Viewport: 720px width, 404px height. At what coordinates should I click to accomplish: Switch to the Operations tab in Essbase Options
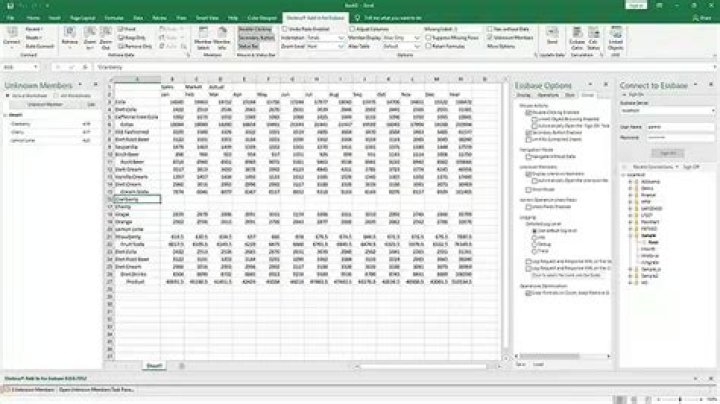click(549, 95)
